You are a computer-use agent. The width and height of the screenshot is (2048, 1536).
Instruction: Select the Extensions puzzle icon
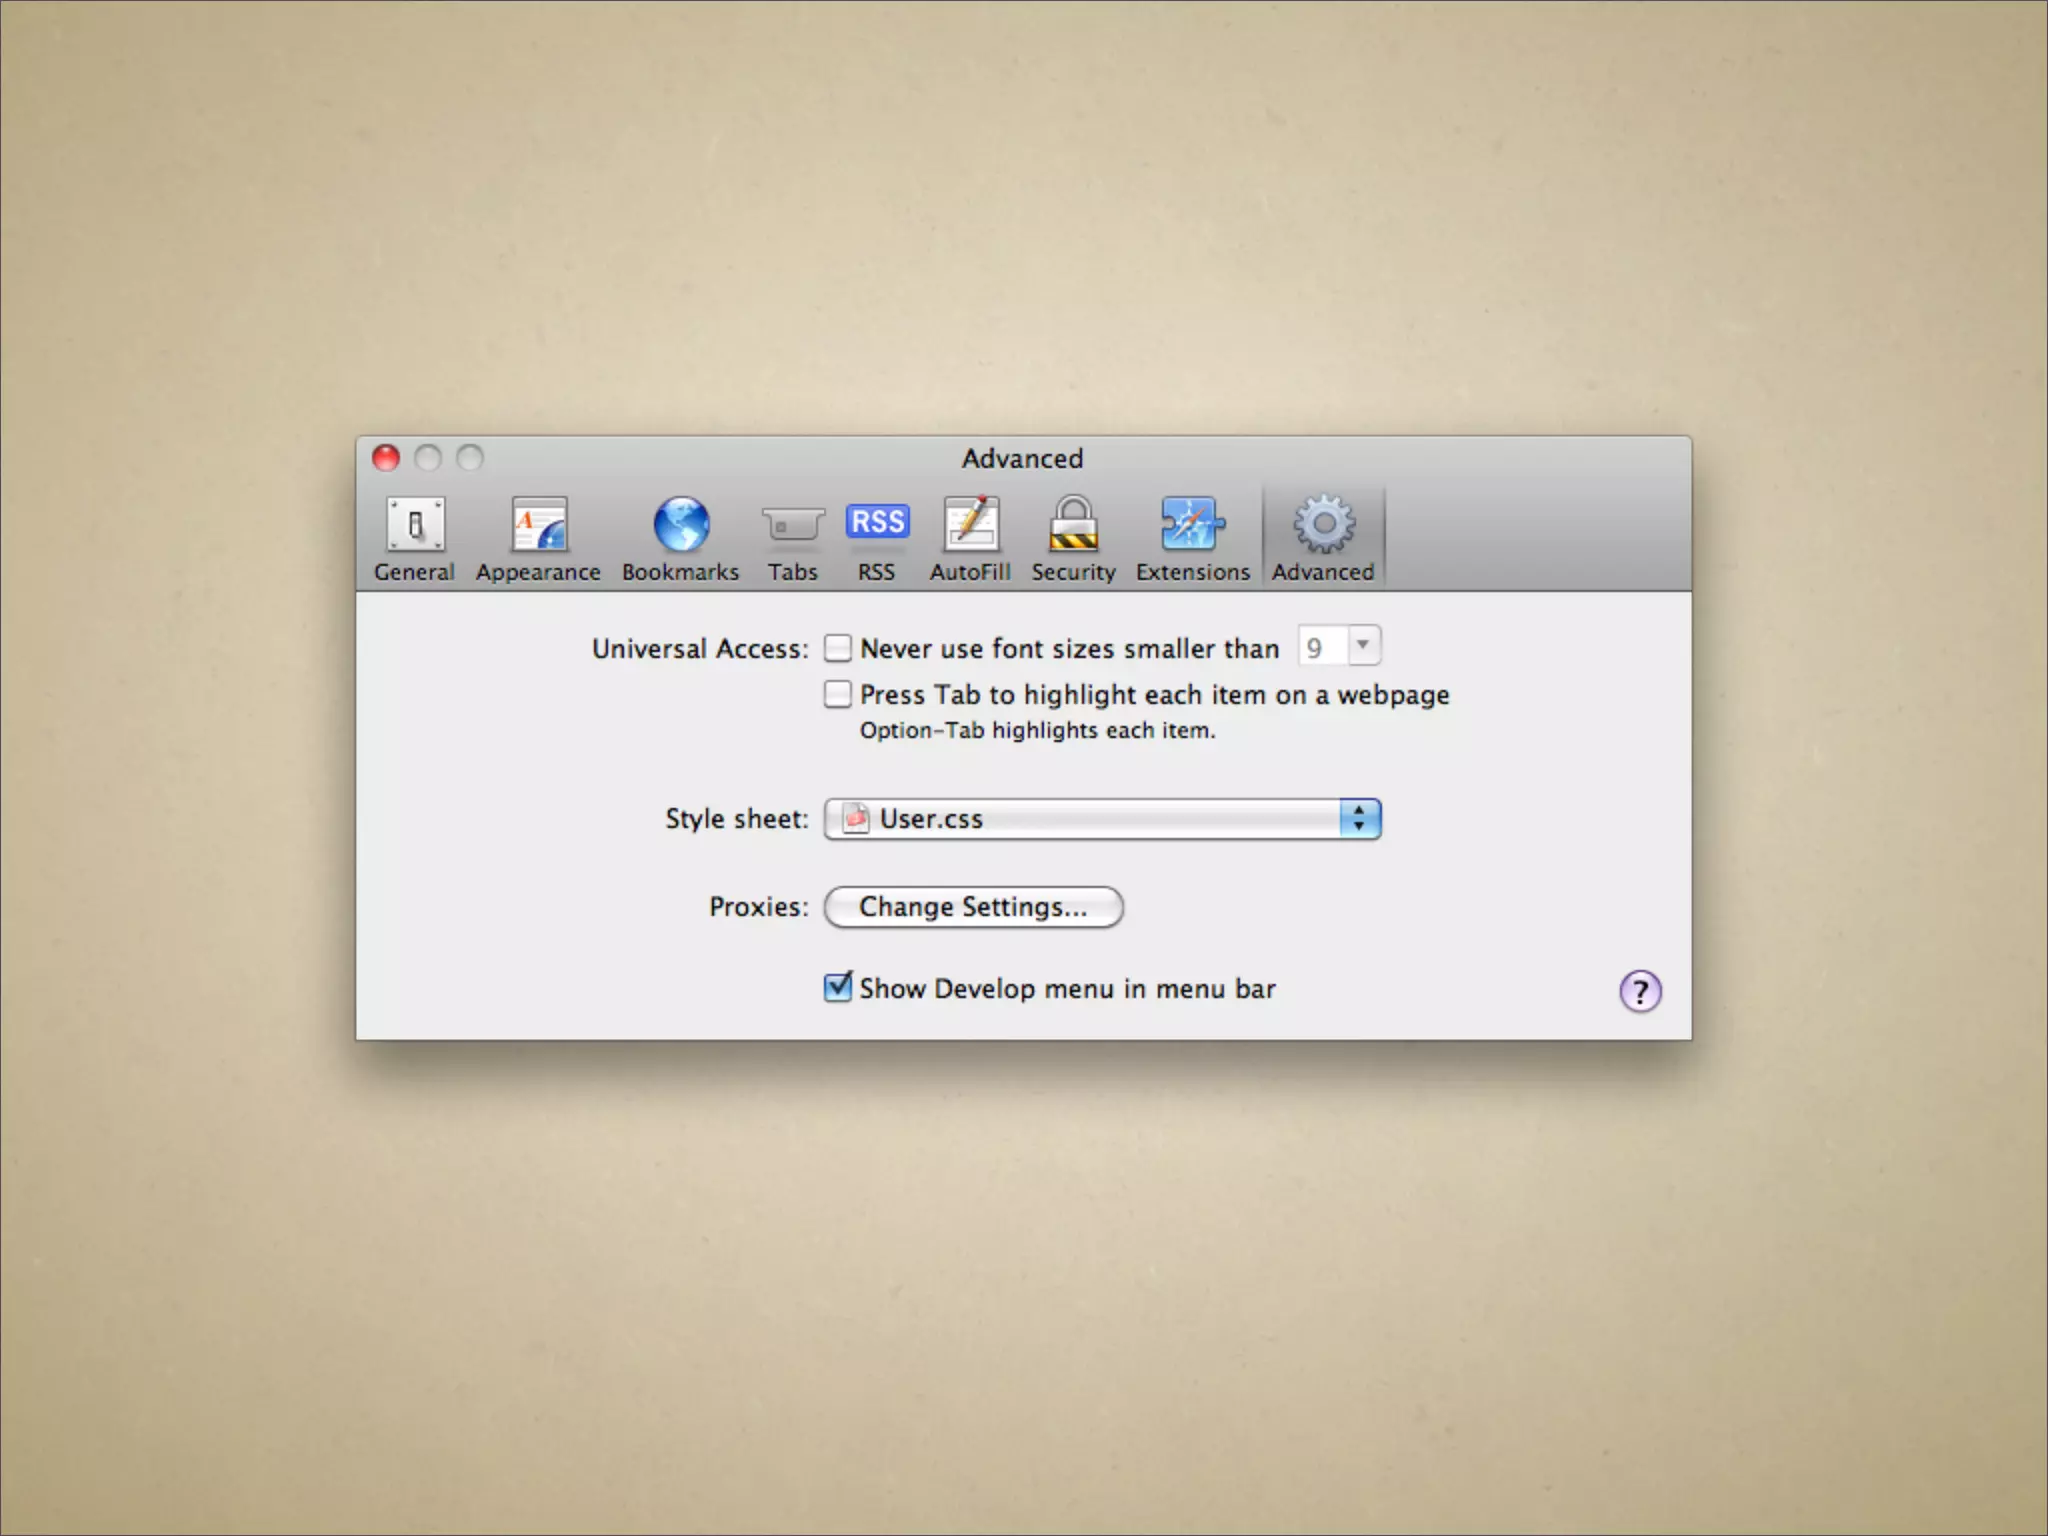[x=1192, y=524]
